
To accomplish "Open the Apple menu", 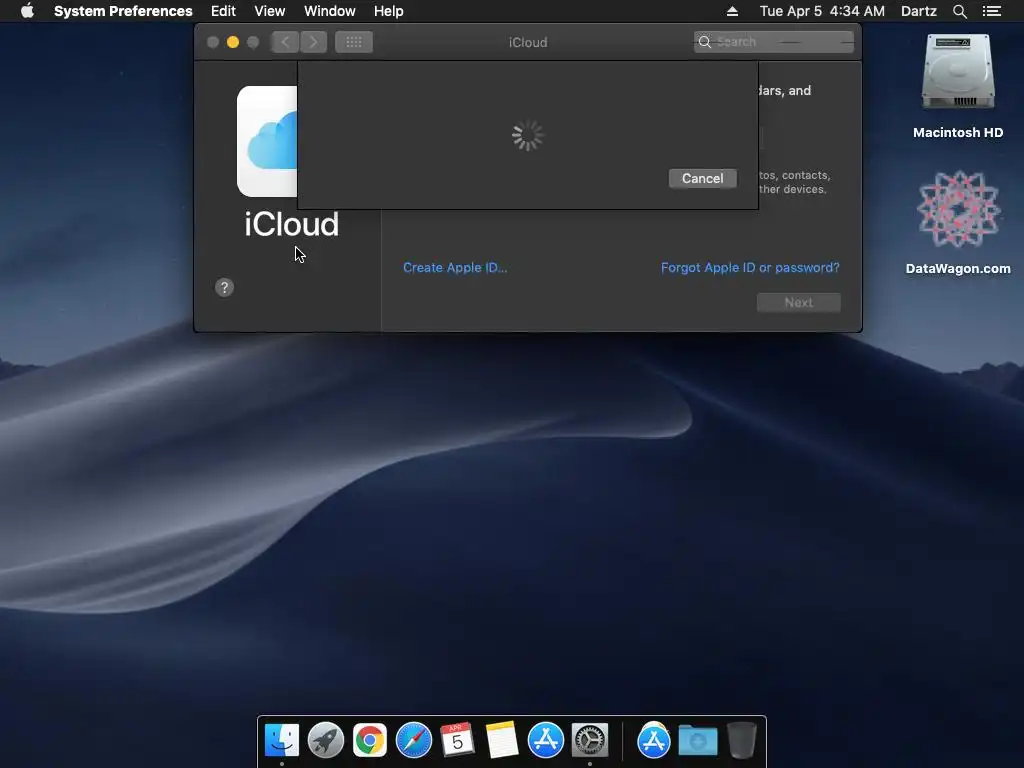I will (27, 11).
